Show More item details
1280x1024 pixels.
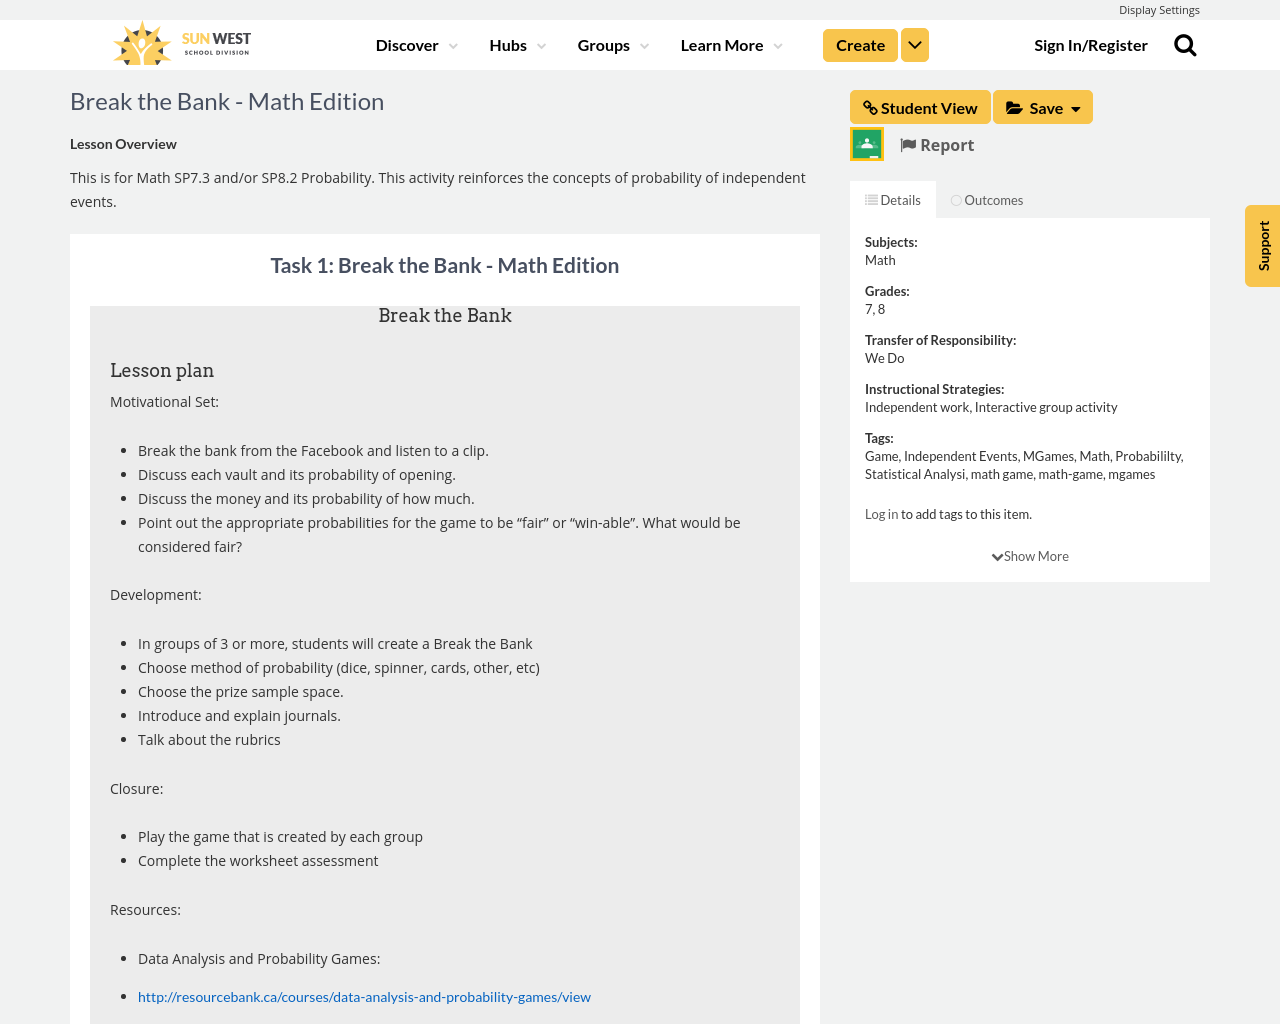click(x=1029, y=554)
